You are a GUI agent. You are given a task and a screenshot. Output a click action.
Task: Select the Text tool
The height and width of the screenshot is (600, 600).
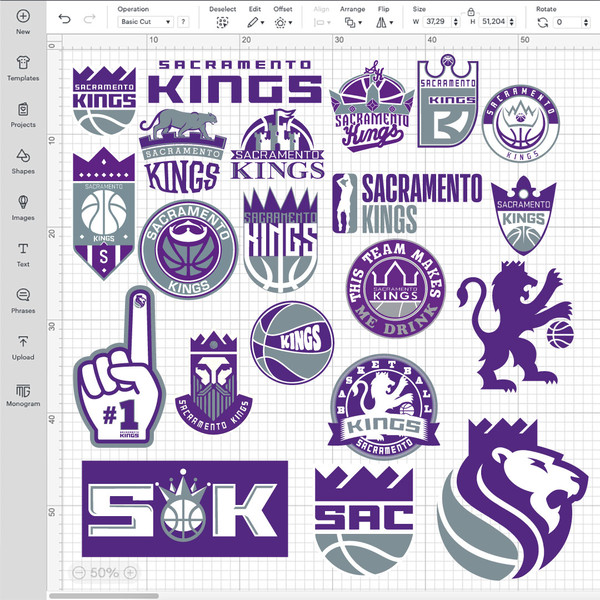[x=23, y=254]
